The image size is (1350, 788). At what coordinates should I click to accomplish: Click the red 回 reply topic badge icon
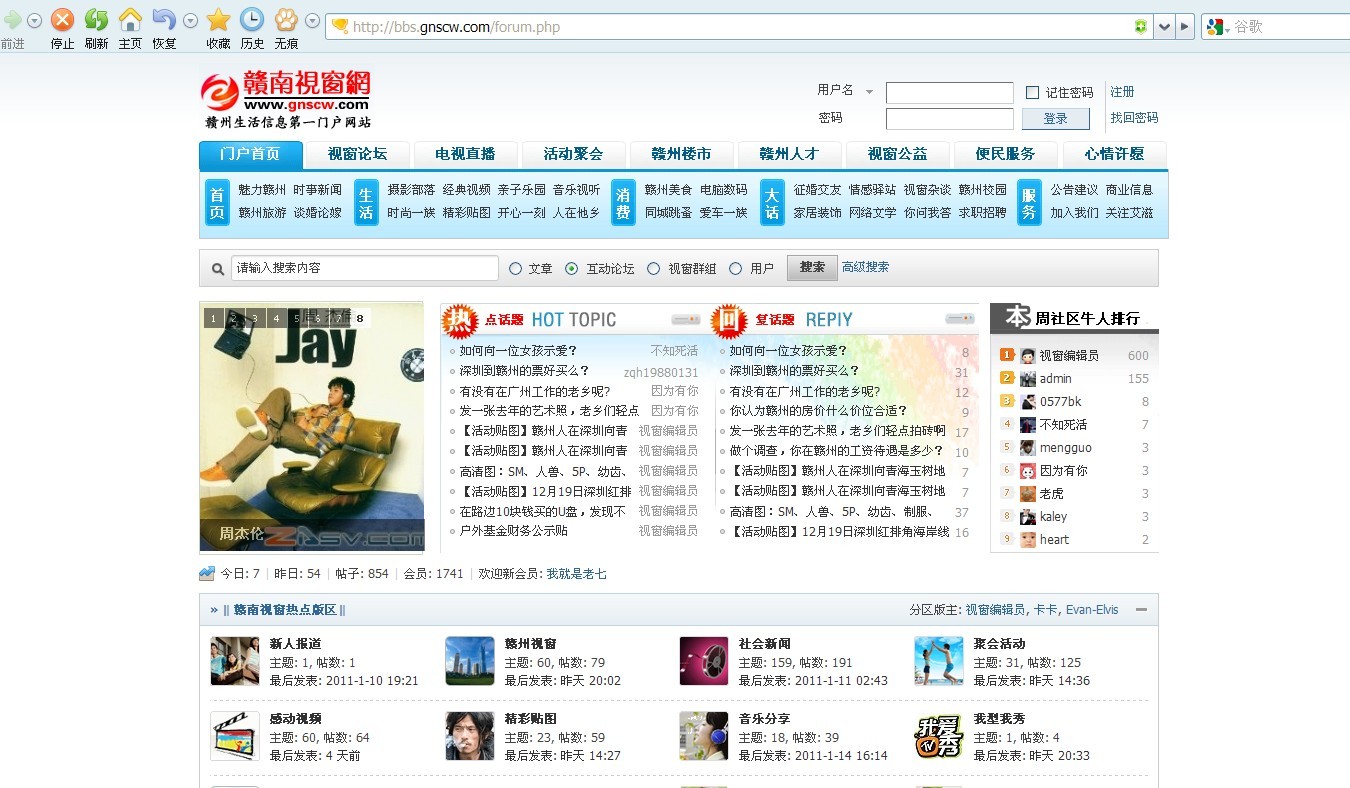[729, 320]
